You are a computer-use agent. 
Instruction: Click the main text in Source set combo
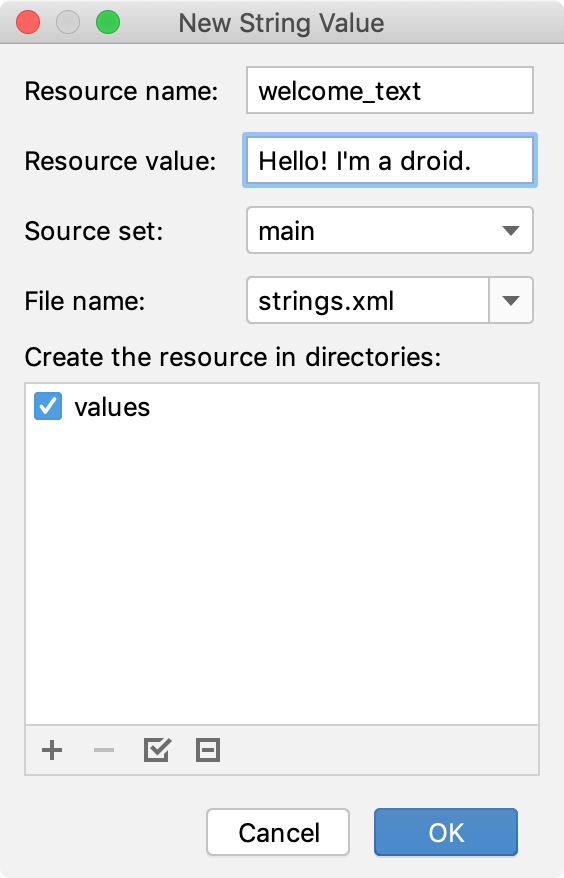click(x=286, y=231)
